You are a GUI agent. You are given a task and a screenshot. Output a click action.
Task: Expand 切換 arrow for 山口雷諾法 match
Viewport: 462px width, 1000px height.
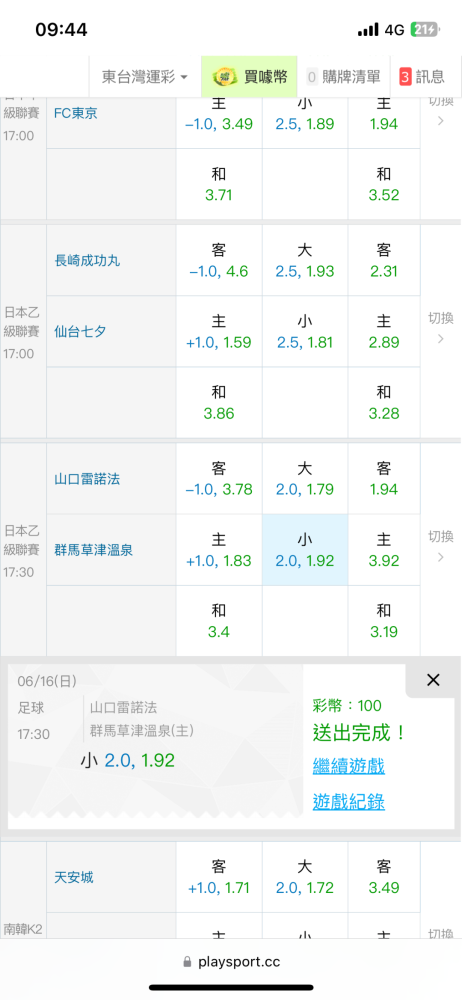(440, 547)
